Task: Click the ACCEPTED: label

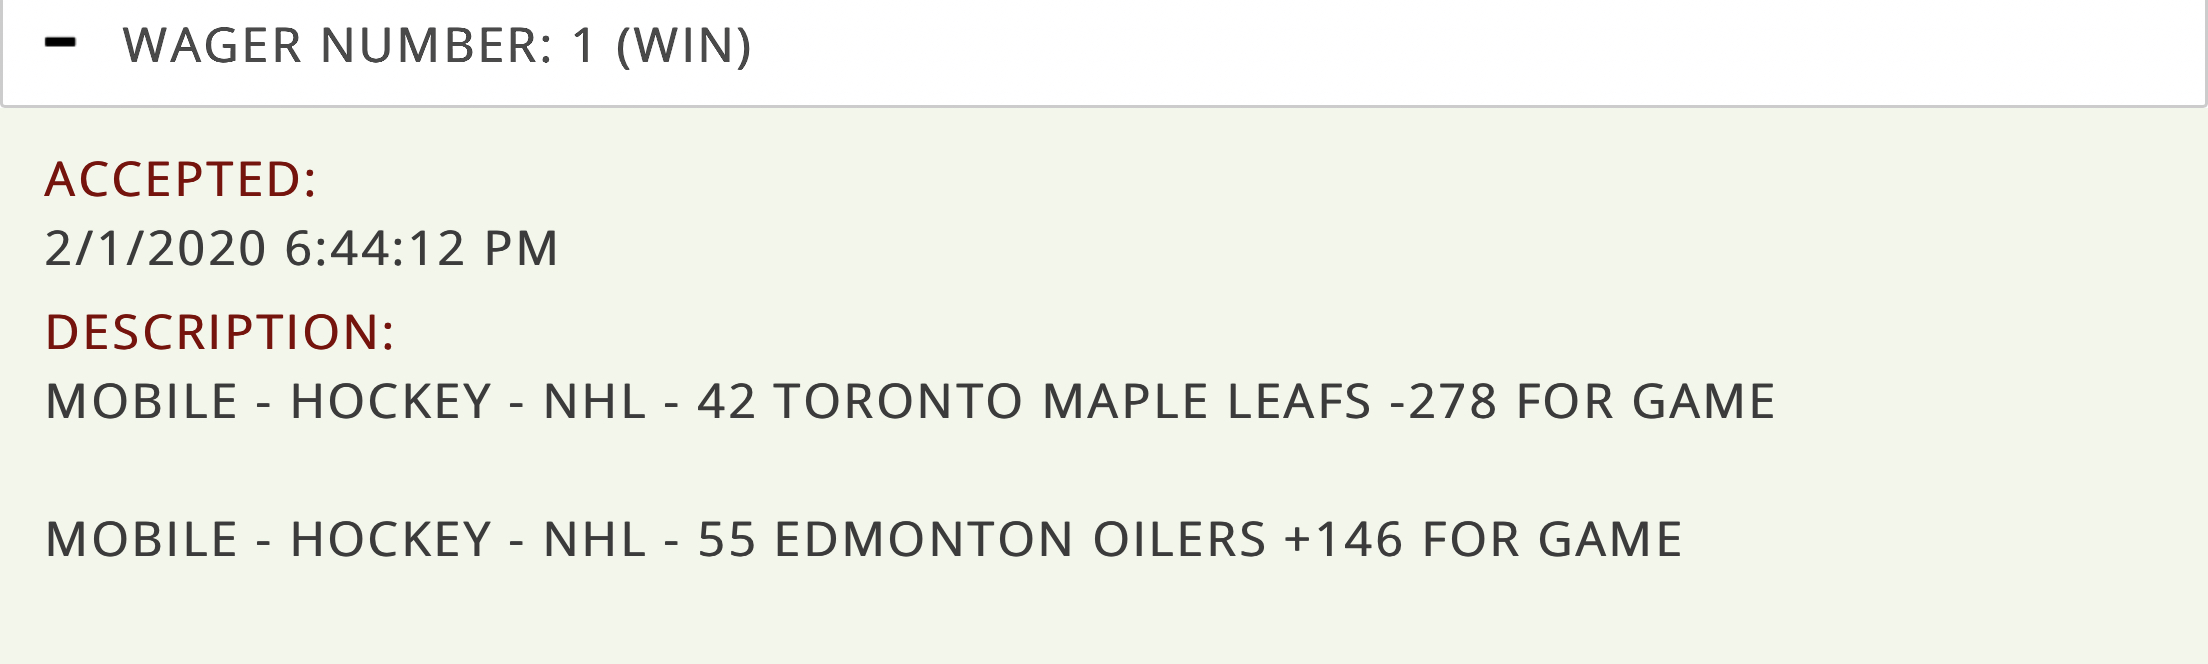Action: click(x=181, y=180)
